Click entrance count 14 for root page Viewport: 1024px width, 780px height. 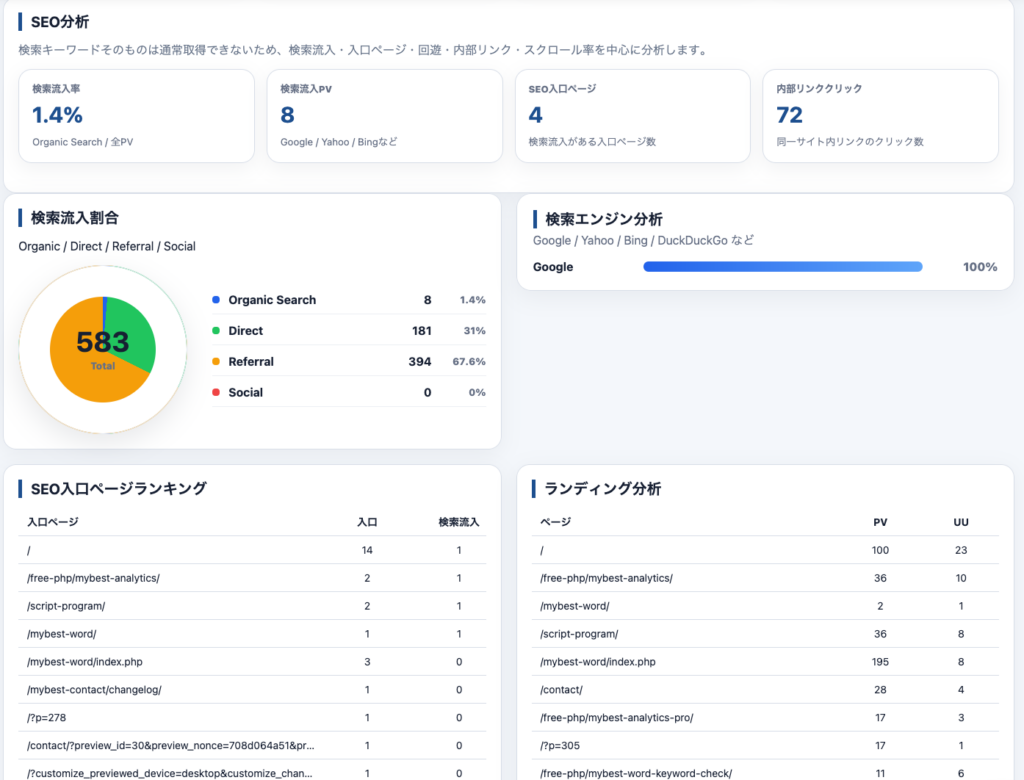[367, 550]
